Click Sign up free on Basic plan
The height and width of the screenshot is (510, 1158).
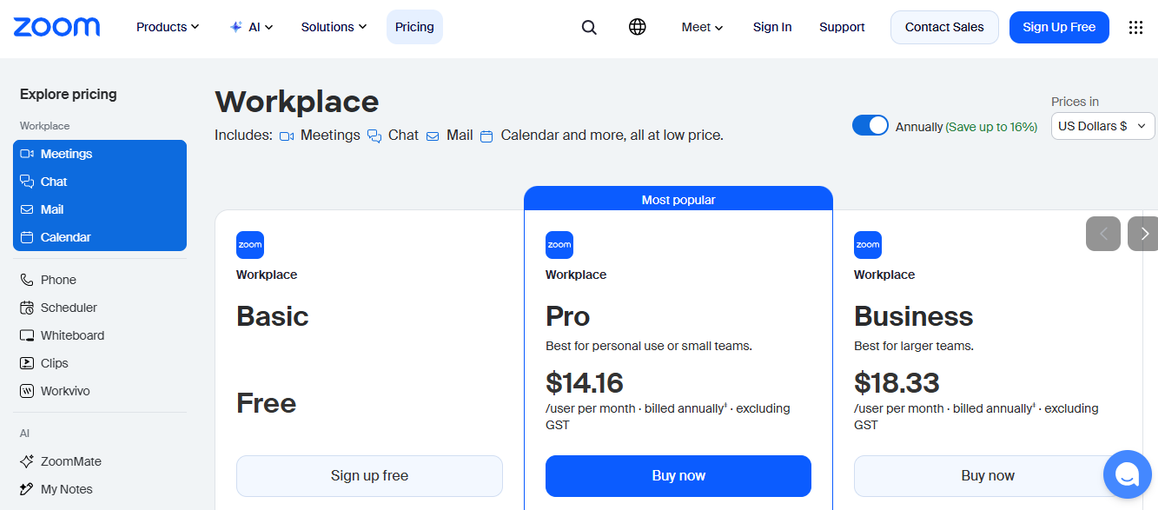tap(369, 475)
